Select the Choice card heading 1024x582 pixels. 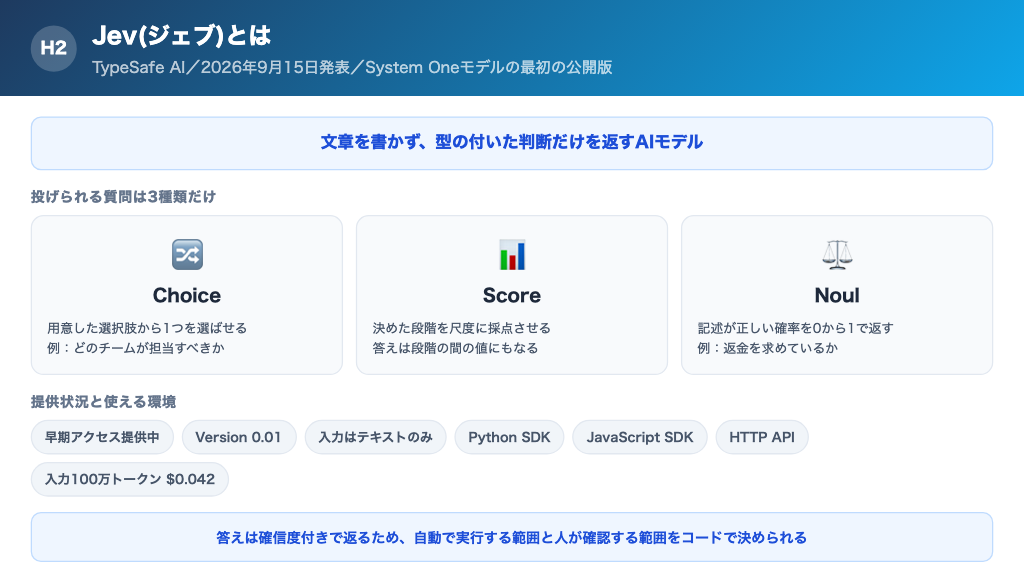tap(187, 295)
